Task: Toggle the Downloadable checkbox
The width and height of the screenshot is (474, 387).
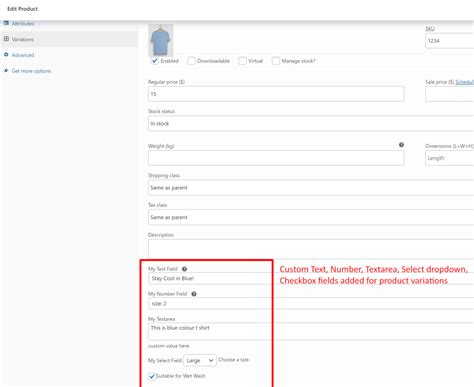Action: tap(191, 61)
